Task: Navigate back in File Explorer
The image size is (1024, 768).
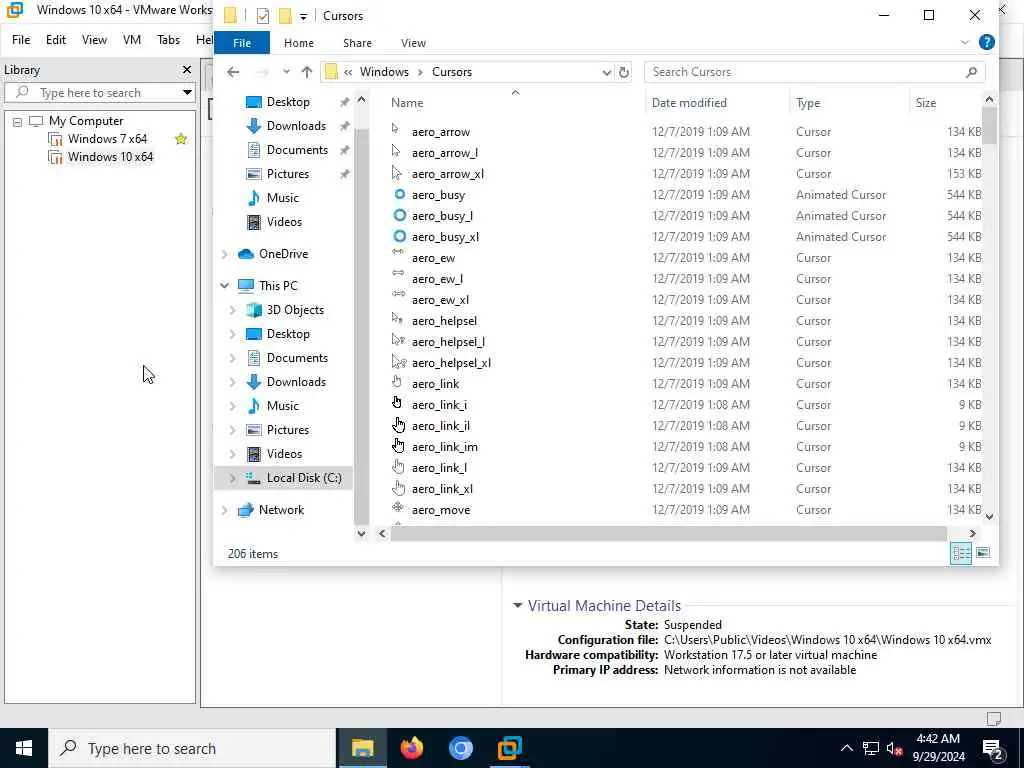Action: (233, 72)
